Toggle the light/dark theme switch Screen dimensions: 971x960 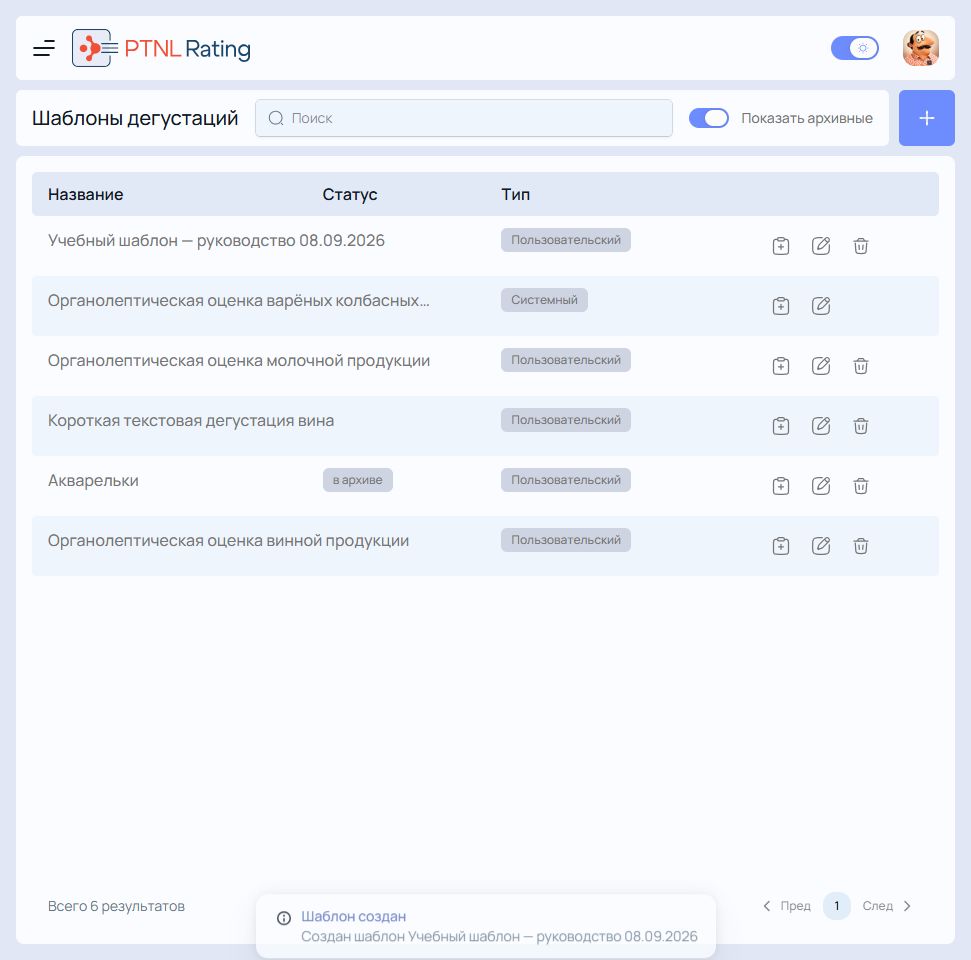tap(855, 48)
